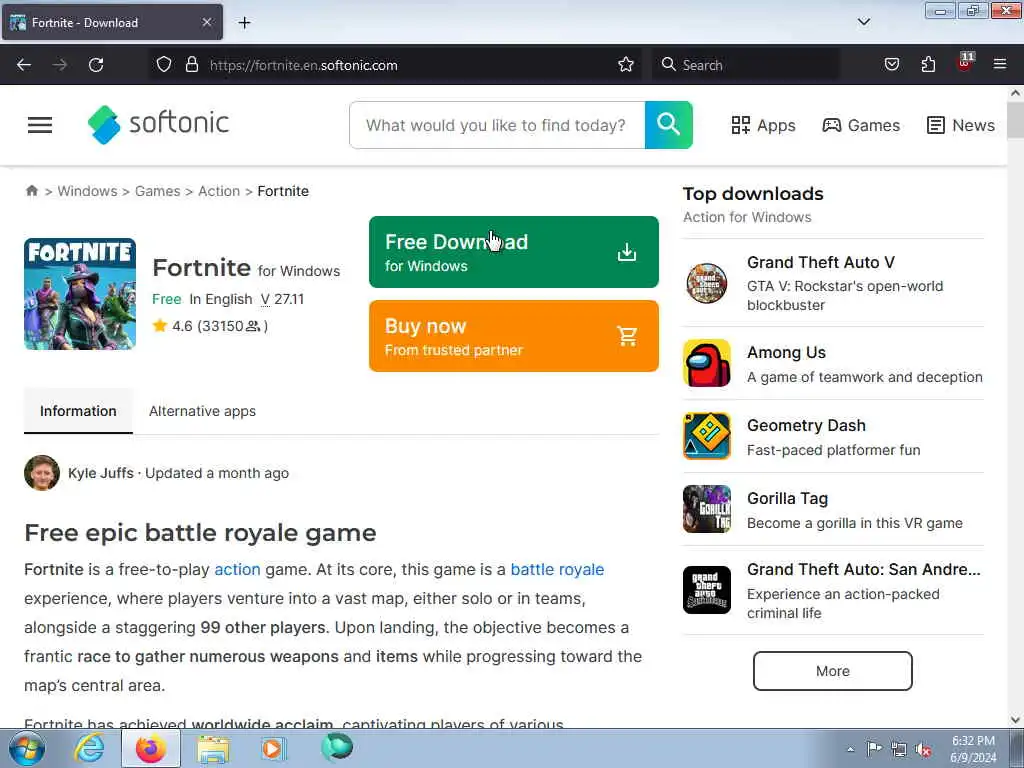Click the Geometry Dash icon
This screenshot has width=1024, height=768.
click(x=707, y=436)
